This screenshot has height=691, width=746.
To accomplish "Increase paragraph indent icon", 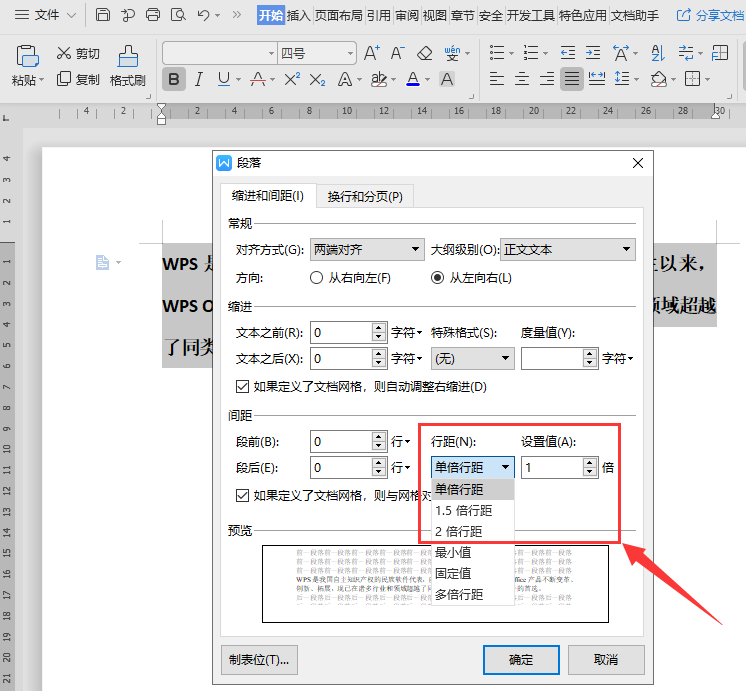I will (x=593, y=53).
